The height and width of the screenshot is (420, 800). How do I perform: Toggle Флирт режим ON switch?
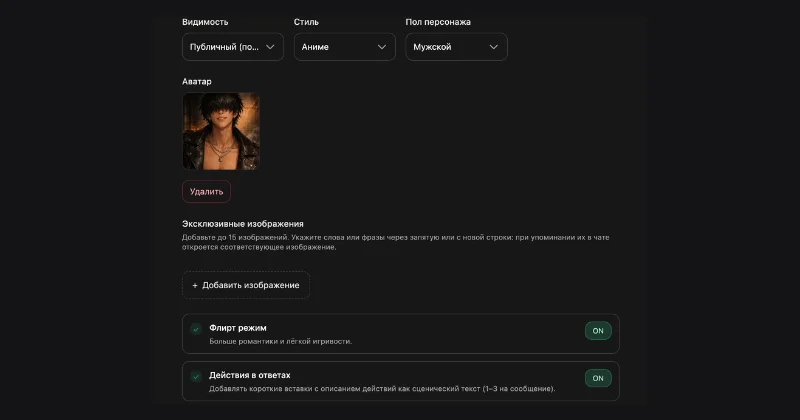click(598, 331)
